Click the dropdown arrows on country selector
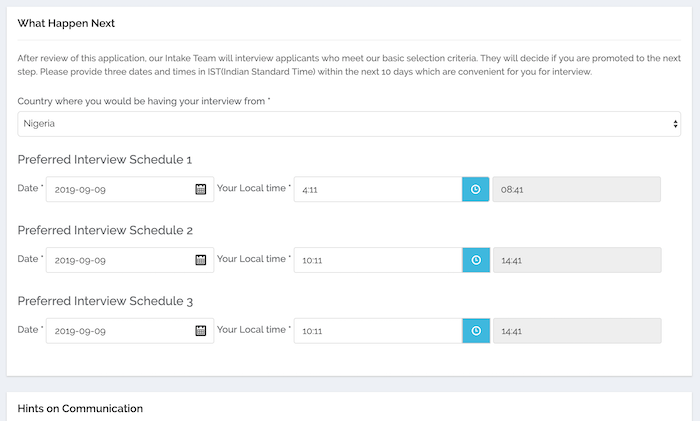The width and height of the screenshot is (700, 421). click(675, 124)
